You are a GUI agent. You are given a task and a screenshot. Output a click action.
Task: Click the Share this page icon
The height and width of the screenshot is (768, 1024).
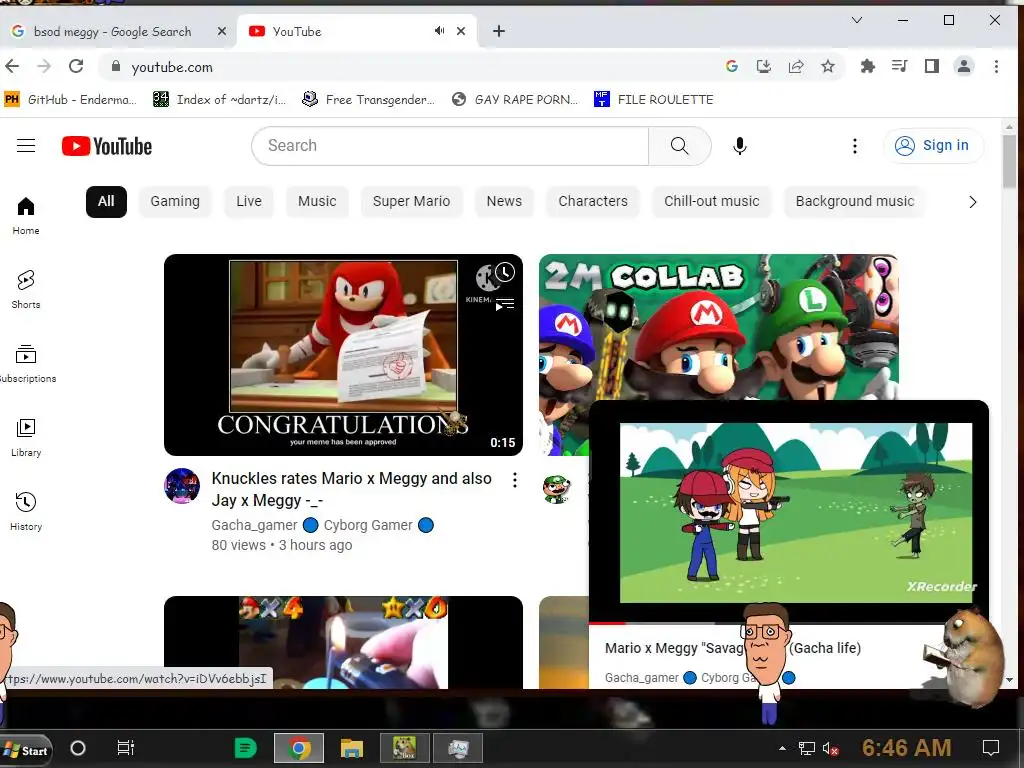pyautogui.click(x=795, y=66)
